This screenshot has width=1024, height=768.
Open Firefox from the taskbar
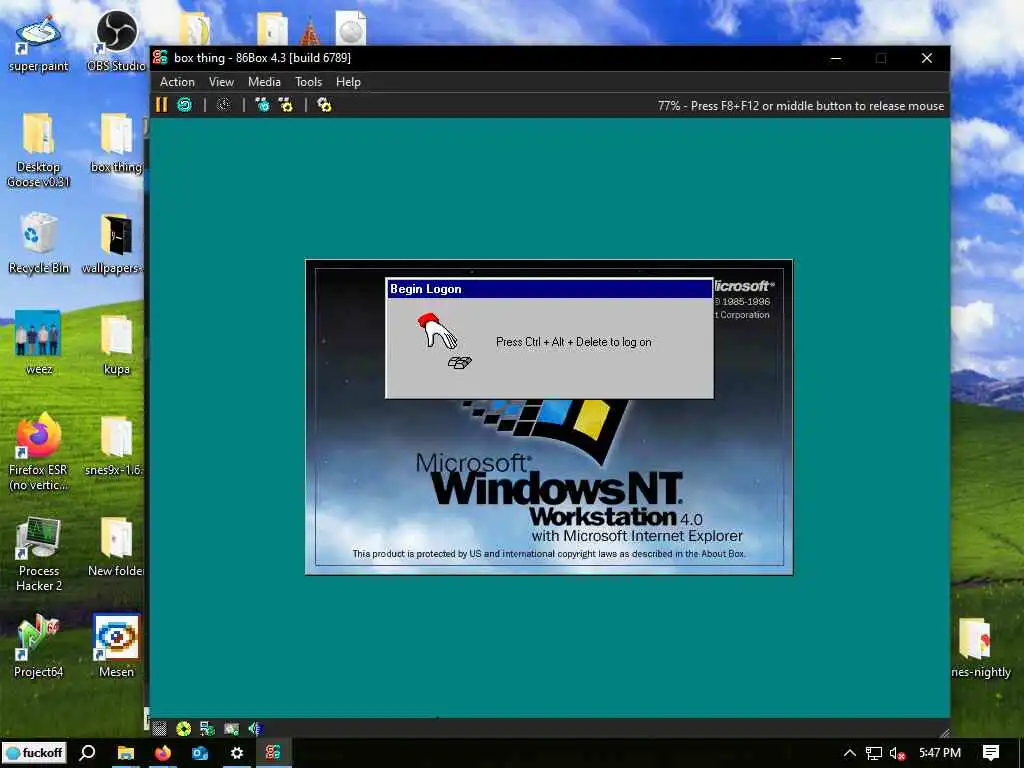(x=163, y=753)
